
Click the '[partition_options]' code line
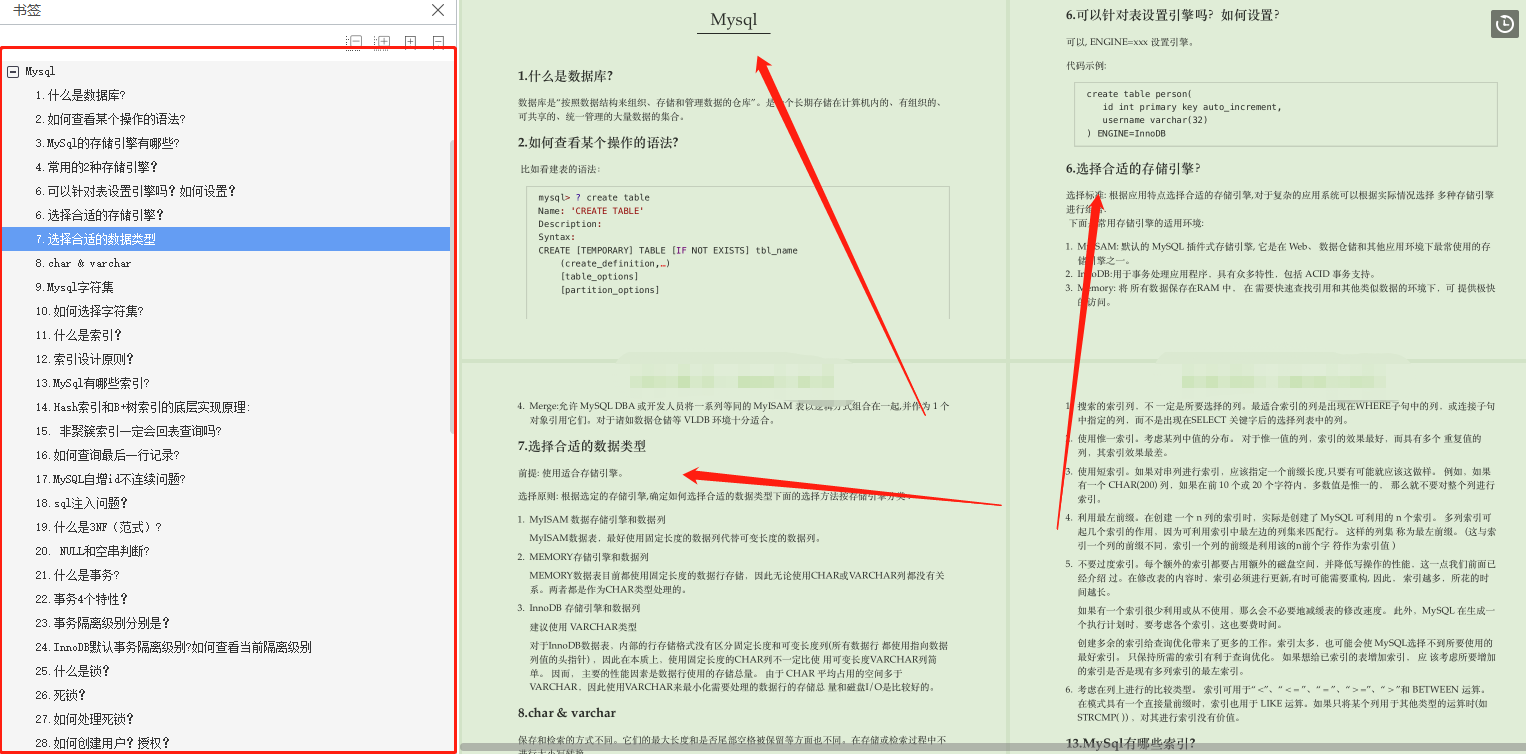[x=610, y=290]
